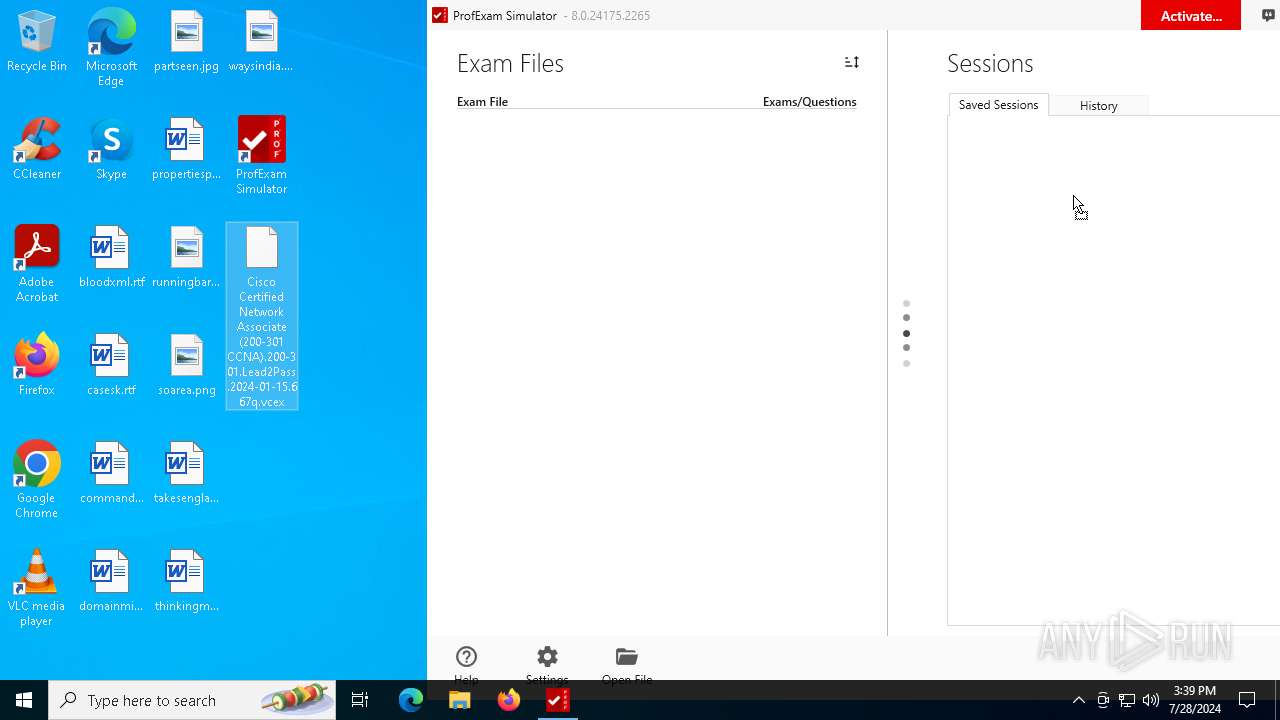This screenshot has width=1280, height=720.
Task: Select runningbar image file on desktop
Action: coord(186,258)
